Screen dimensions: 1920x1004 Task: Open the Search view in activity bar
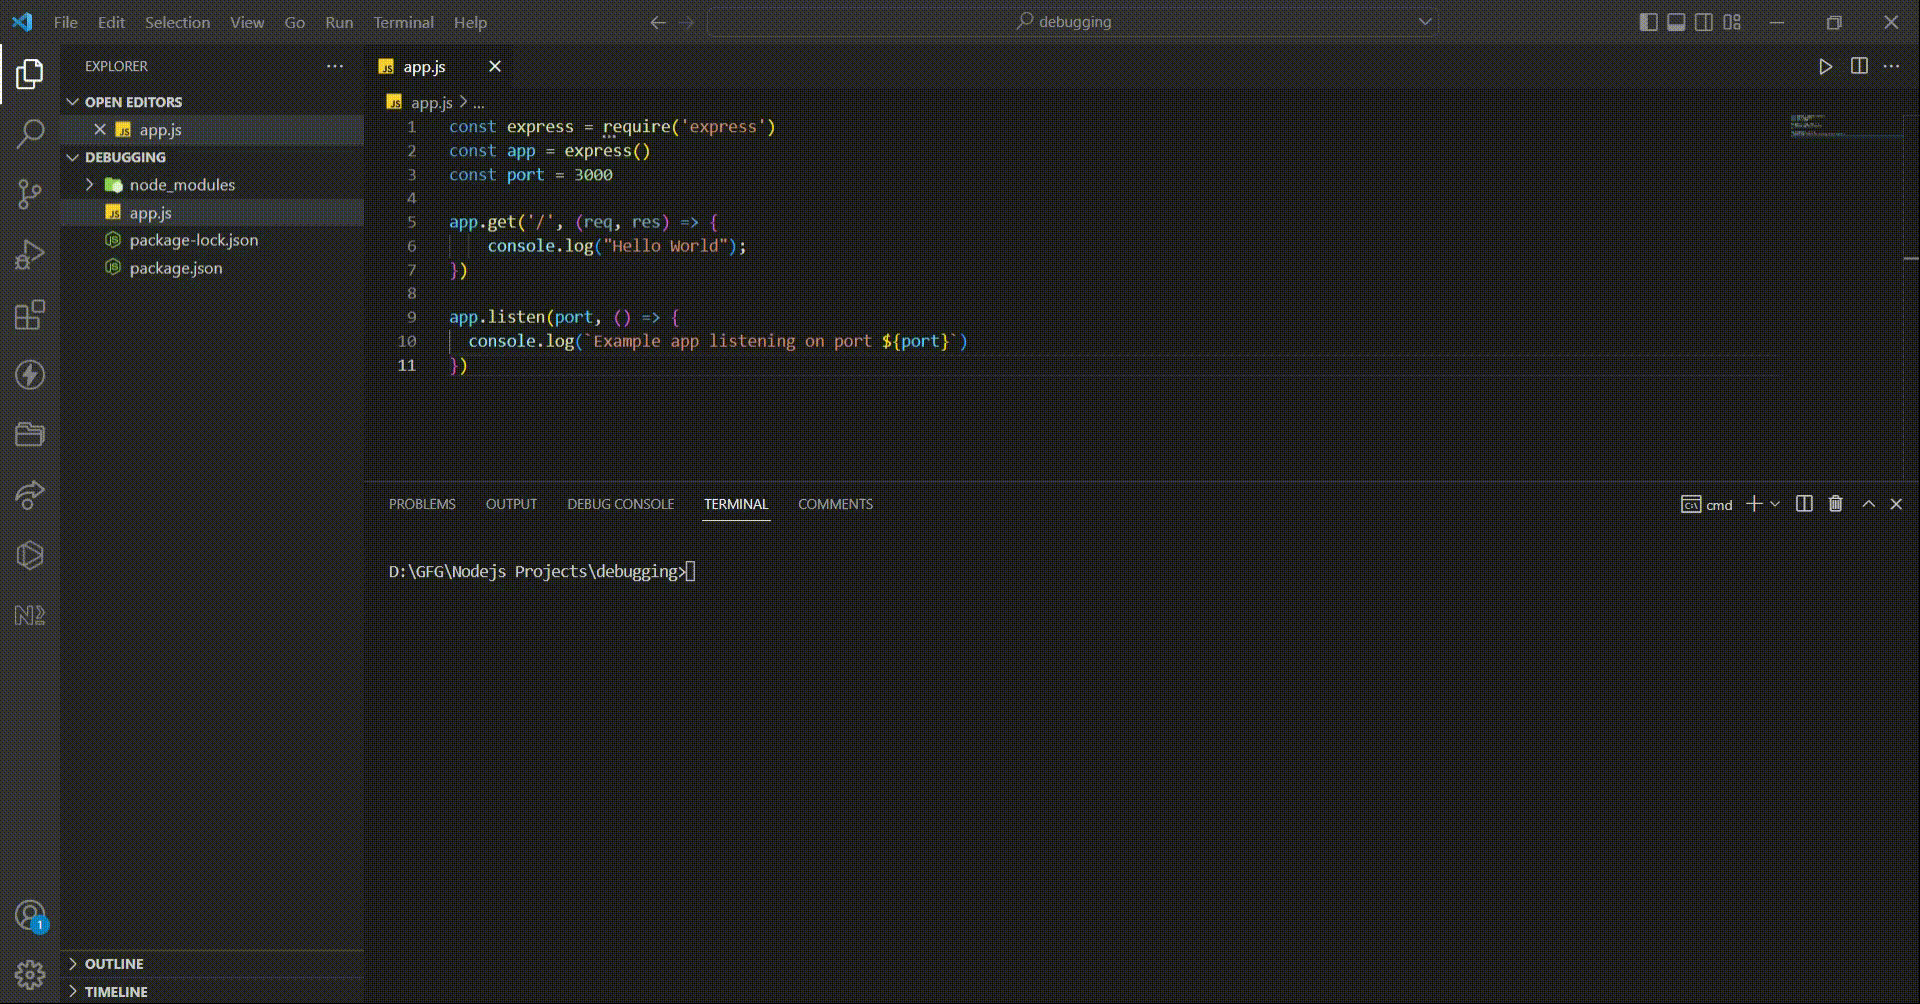pos(30,133)
